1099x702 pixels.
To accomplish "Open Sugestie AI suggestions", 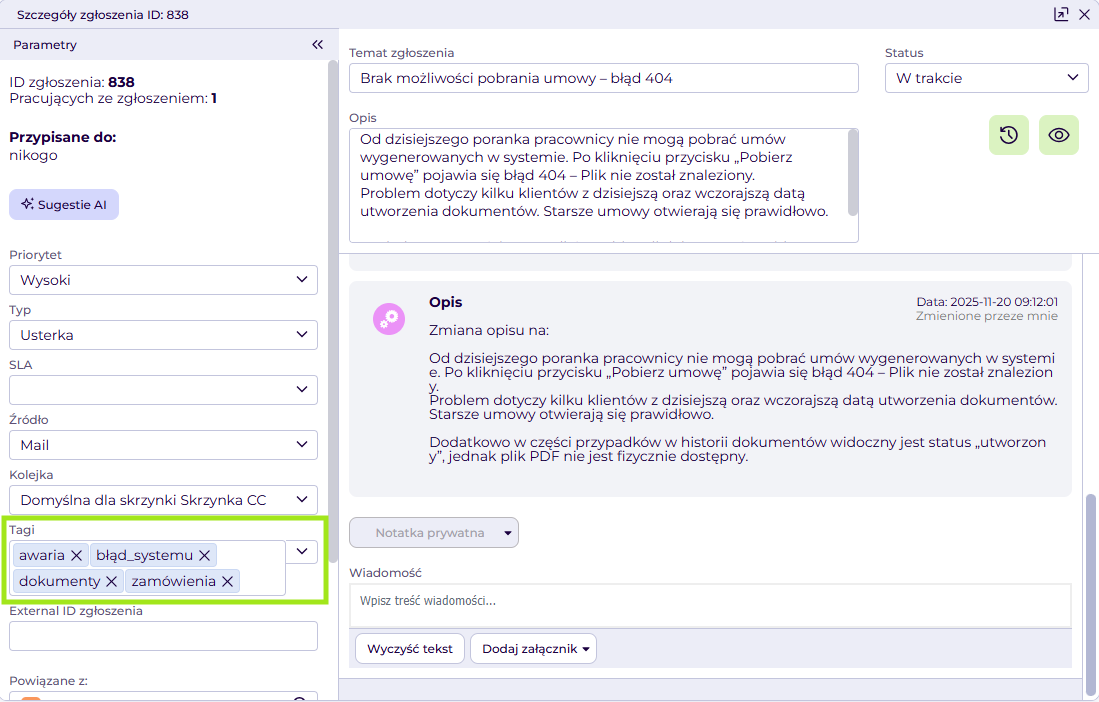I will (64, 205).
